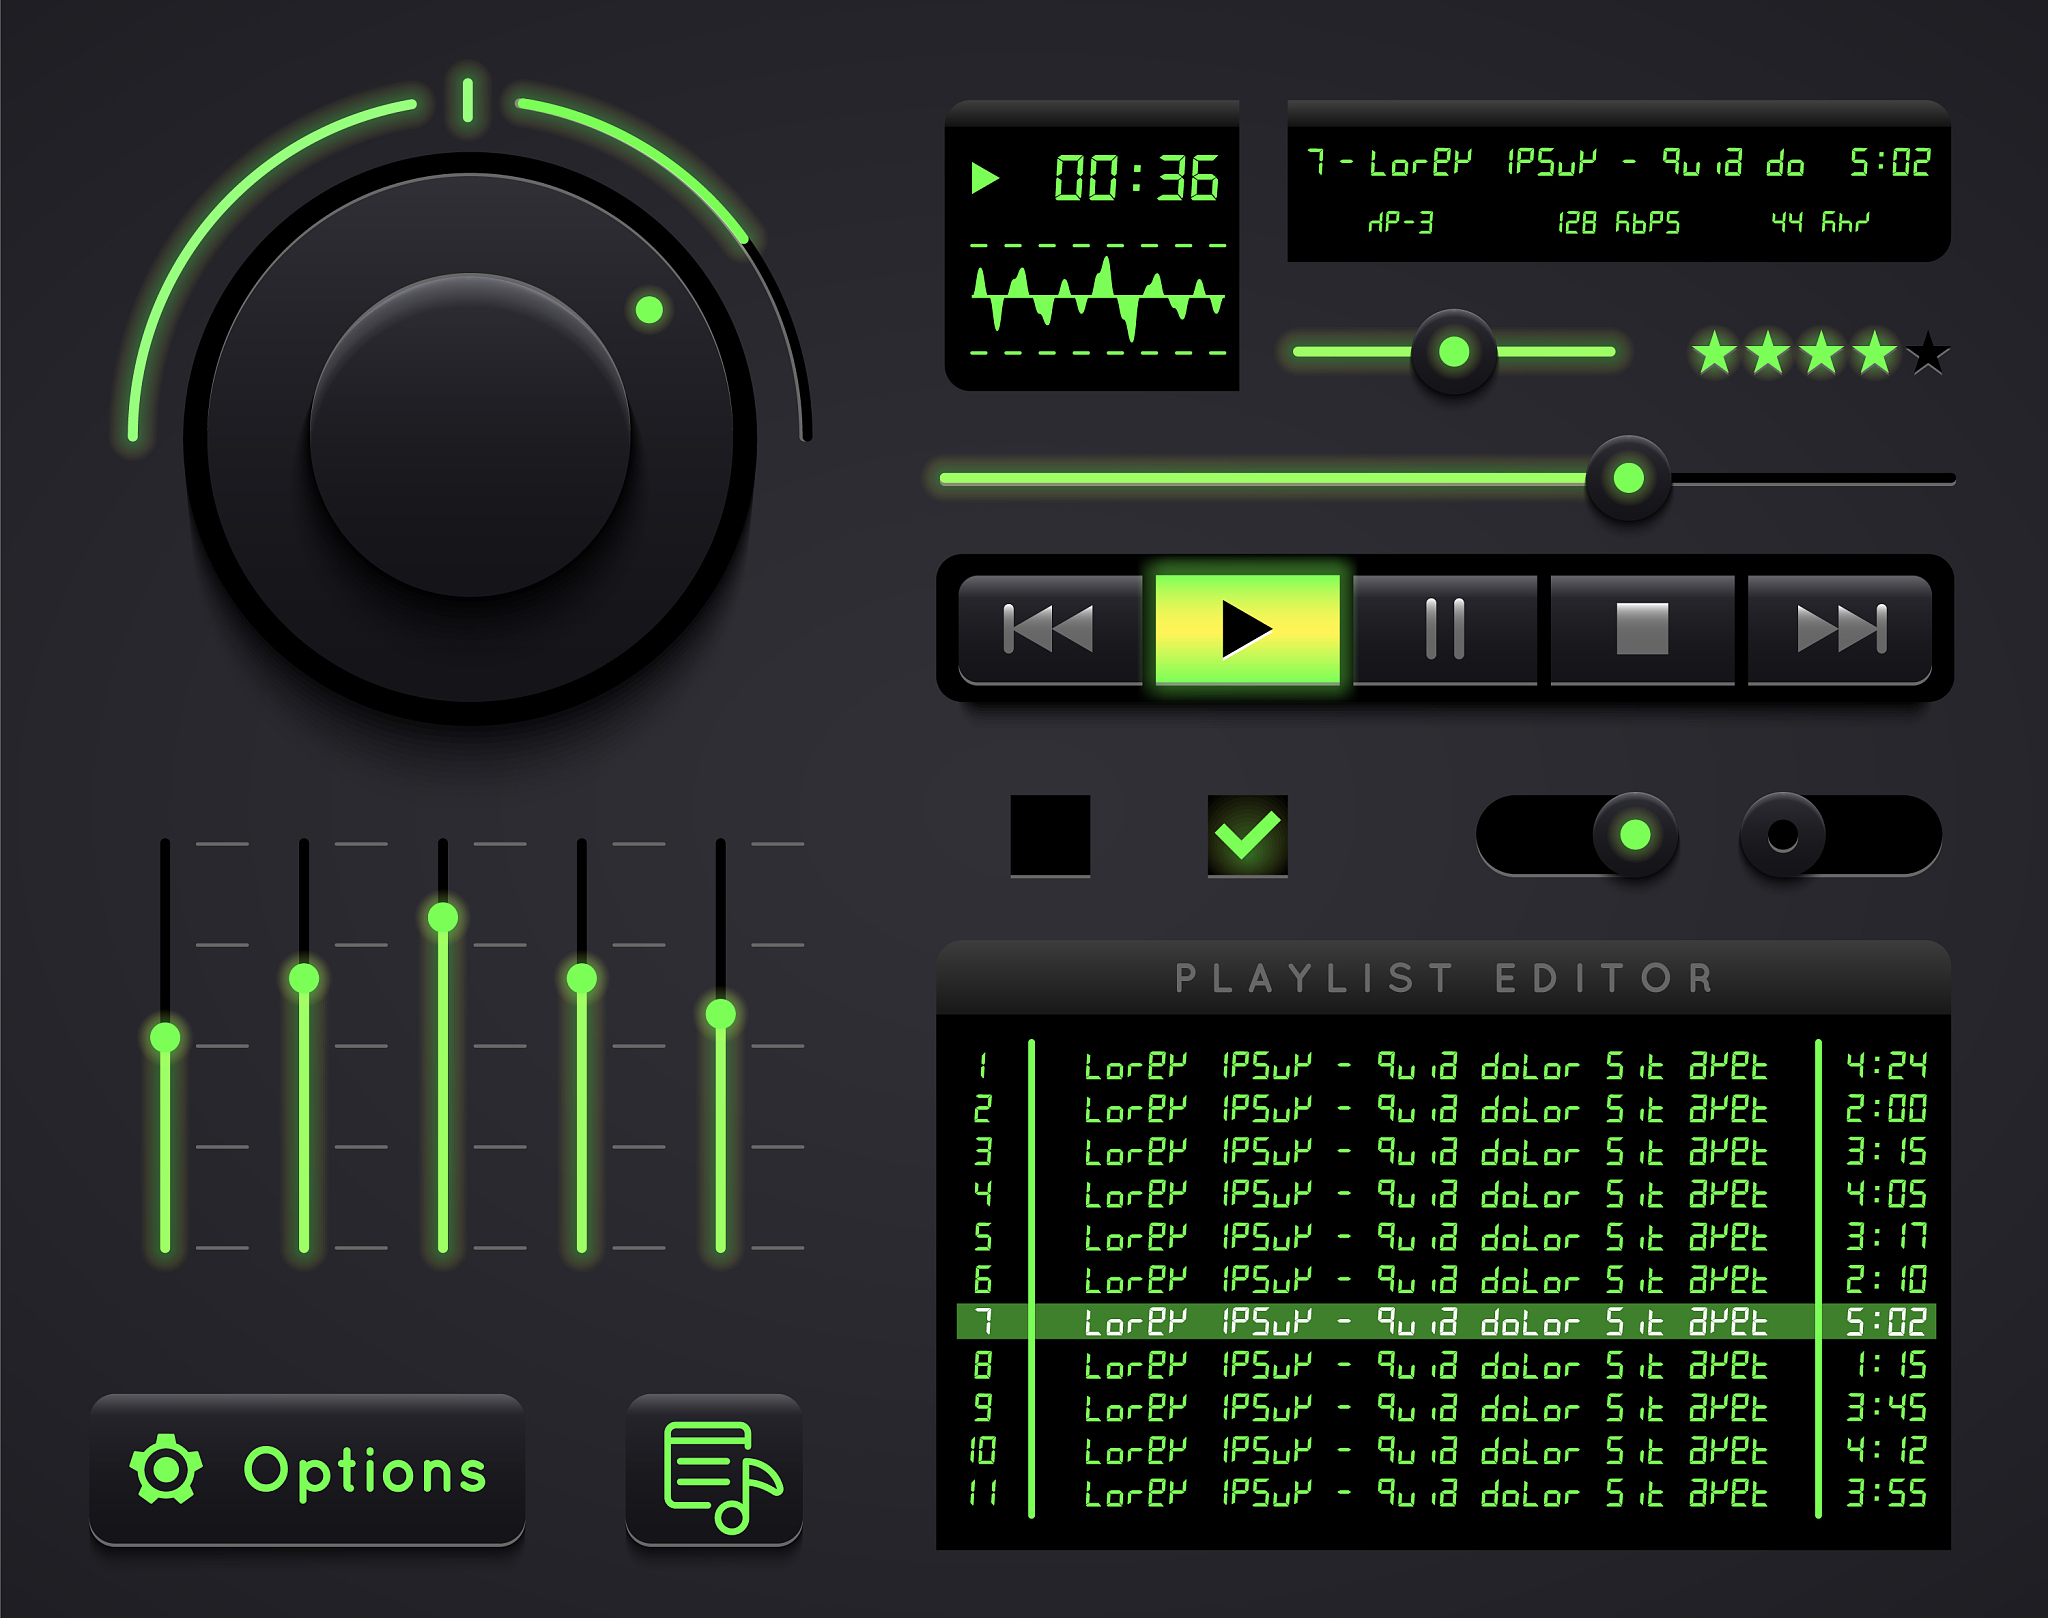Click the third rating star
The image size is (2048, 1618).
coord(1821,353)
